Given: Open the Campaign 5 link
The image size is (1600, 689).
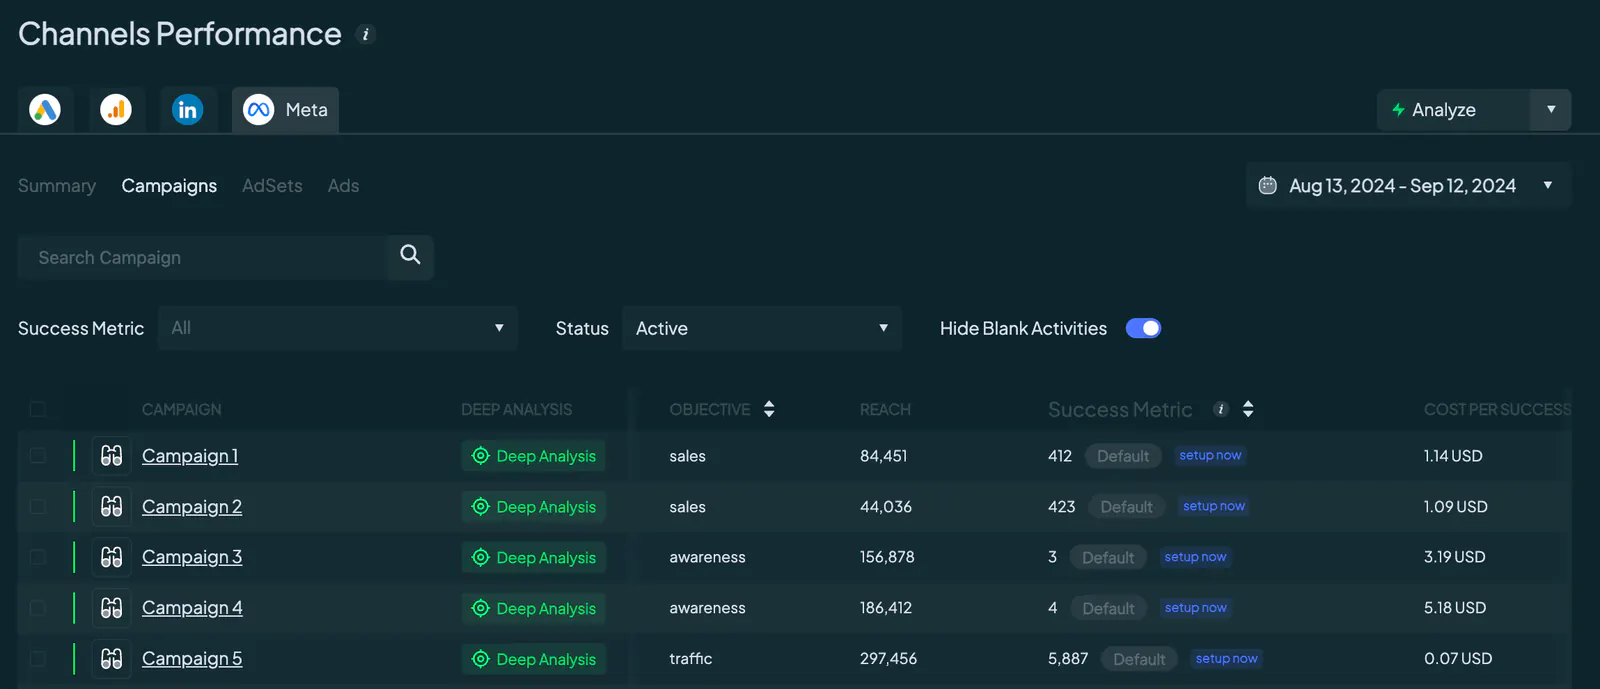Looking at the screenshot, I should (192, 659).
